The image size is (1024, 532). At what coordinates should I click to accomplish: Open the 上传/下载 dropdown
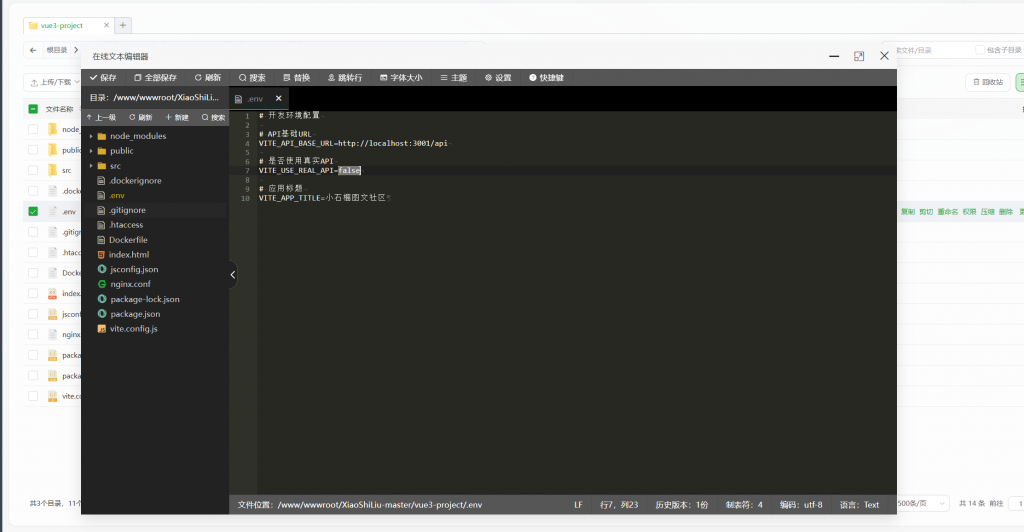pyautogui.click(x=52, y=82)
